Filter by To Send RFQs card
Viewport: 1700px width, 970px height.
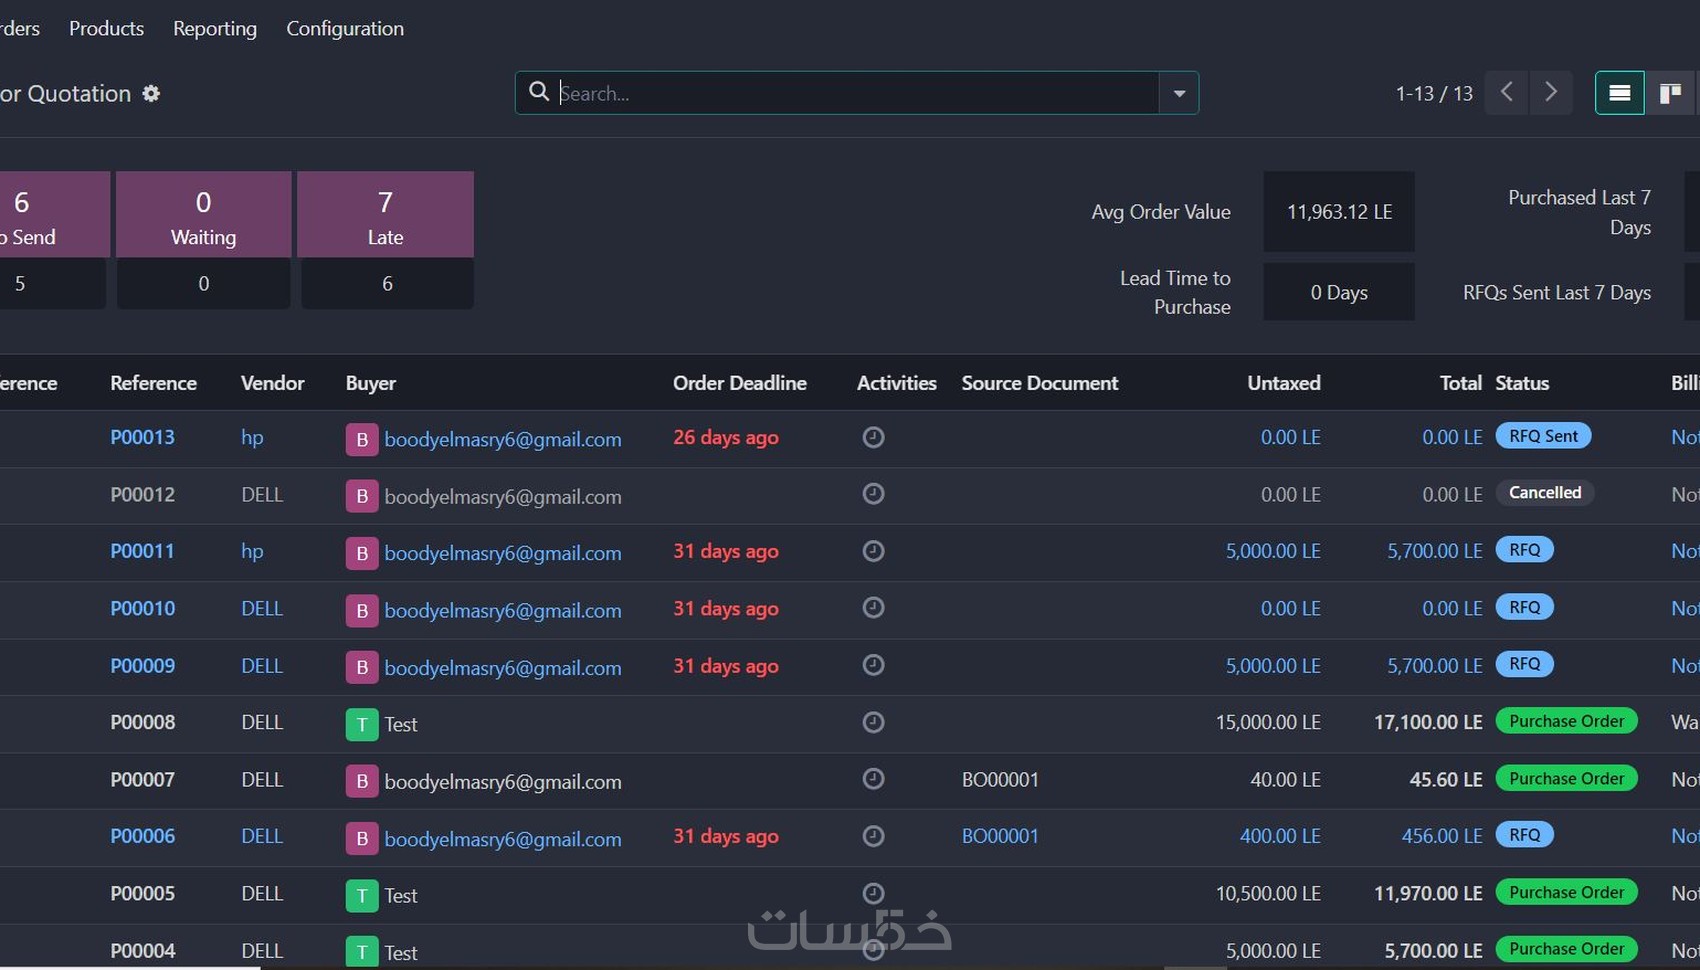pos(54,215)
